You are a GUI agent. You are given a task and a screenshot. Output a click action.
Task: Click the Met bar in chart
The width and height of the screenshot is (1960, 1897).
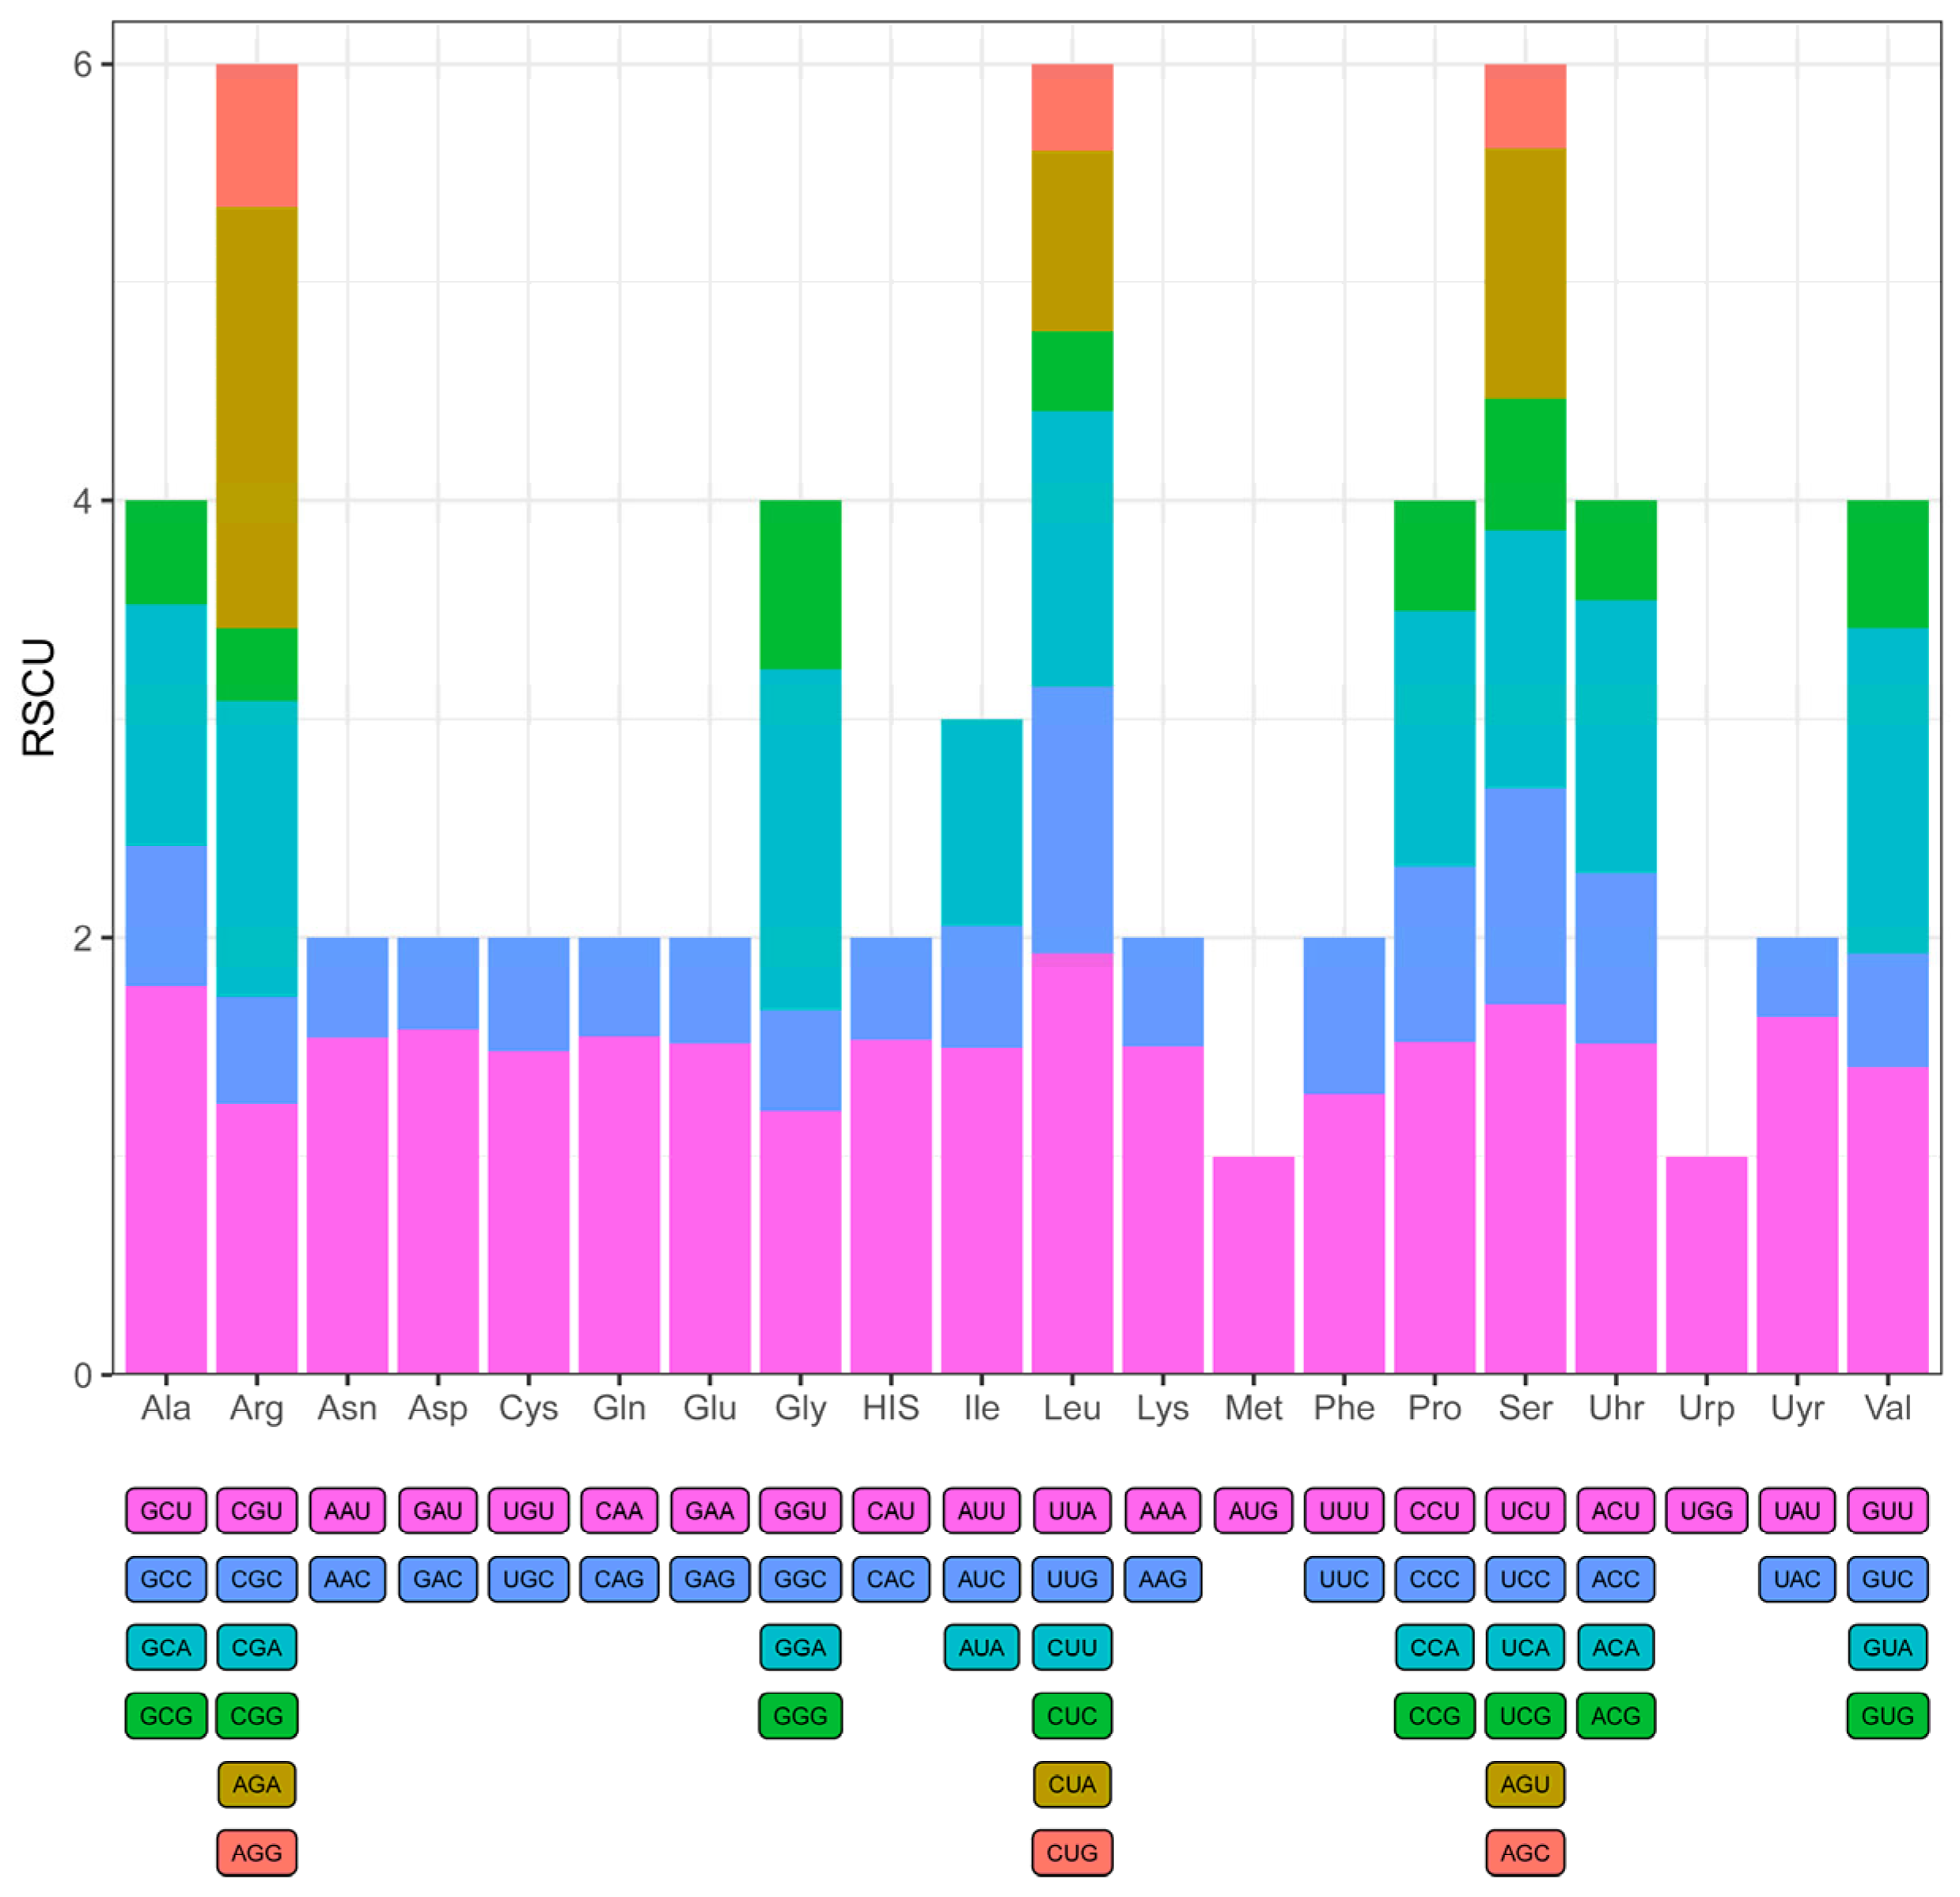[1253, 1265]
